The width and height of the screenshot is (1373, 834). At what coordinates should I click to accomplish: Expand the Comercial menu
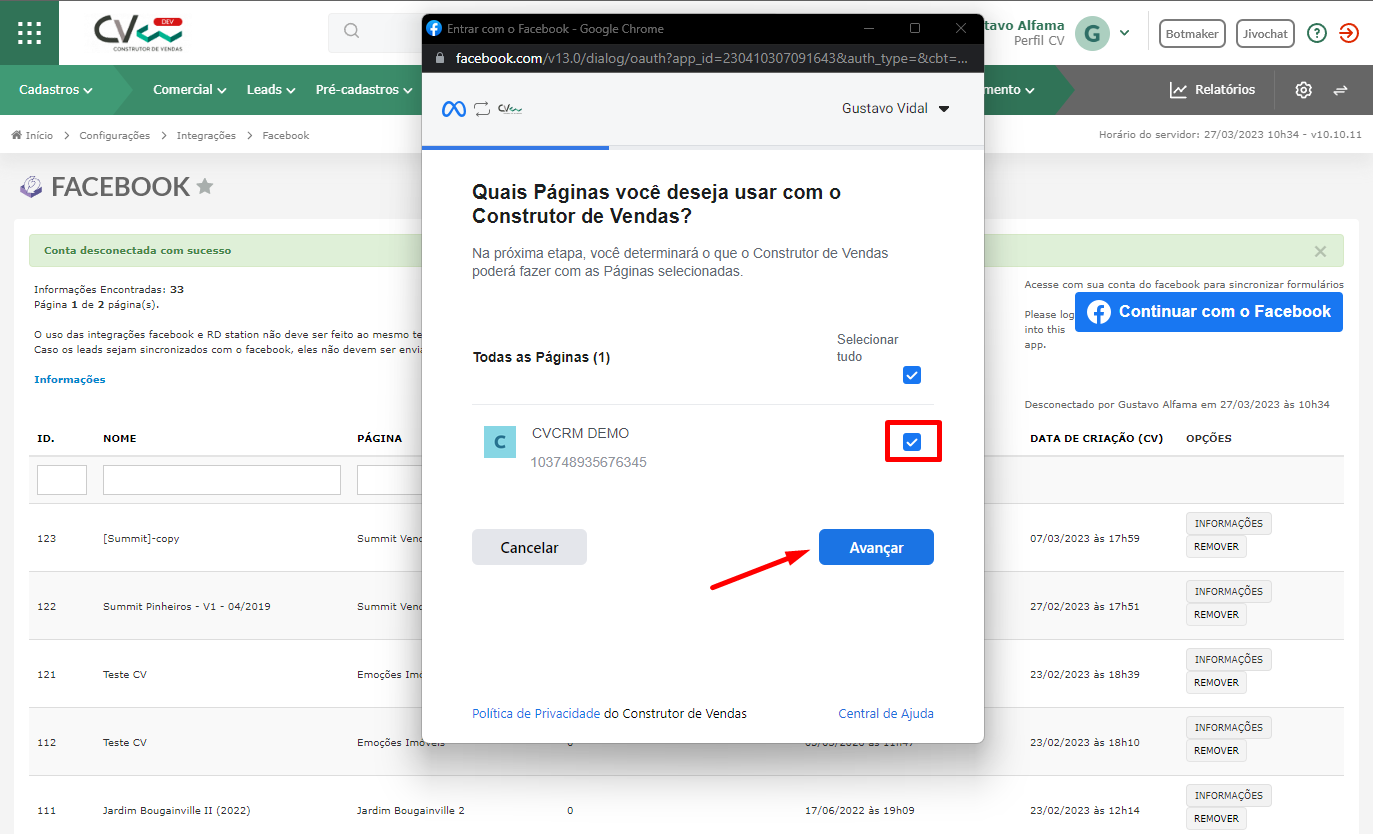[190, 90]
